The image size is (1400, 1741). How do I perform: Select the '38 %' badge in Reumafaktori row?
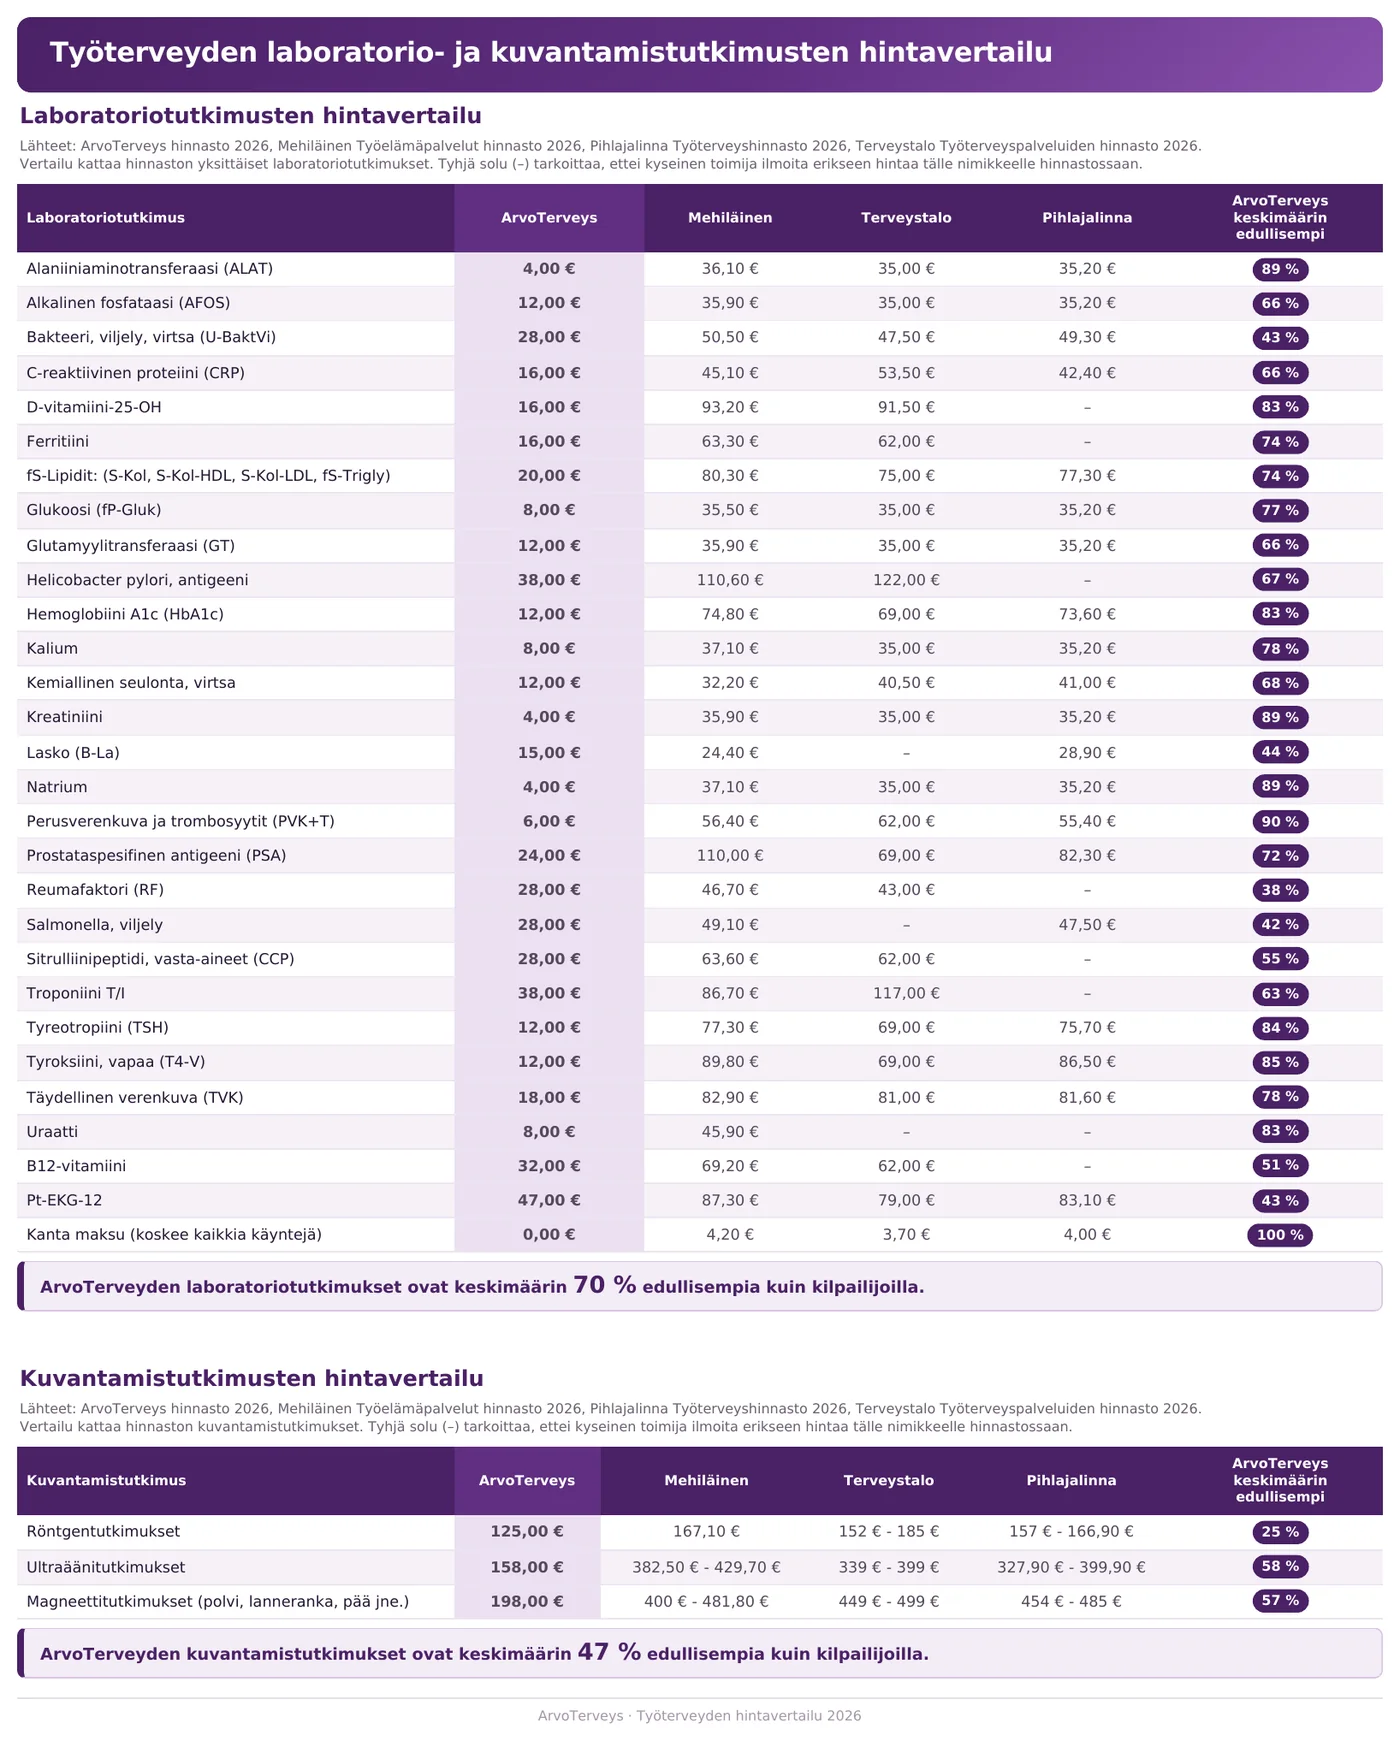click(x=1280, y=890)
